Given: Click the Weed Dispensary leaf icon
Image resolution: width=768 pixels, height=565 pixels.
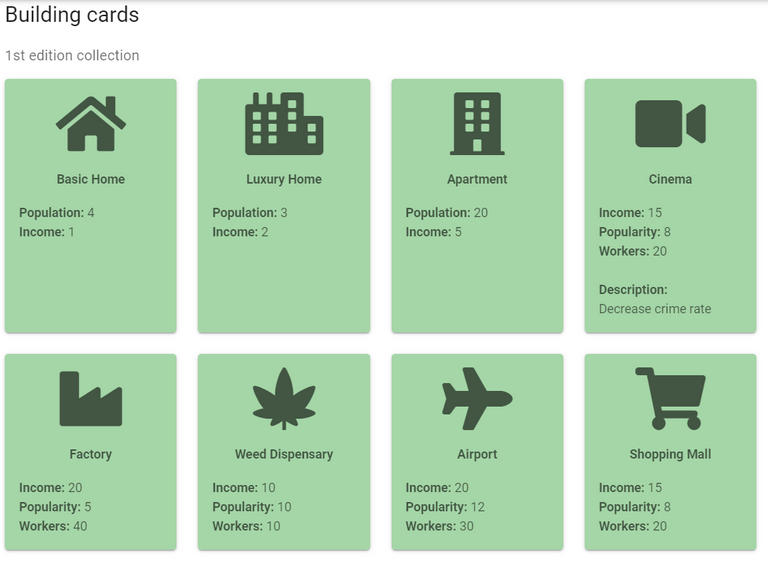Looking at the screenshot, I should pyautogui.click(x=284, y=398).
